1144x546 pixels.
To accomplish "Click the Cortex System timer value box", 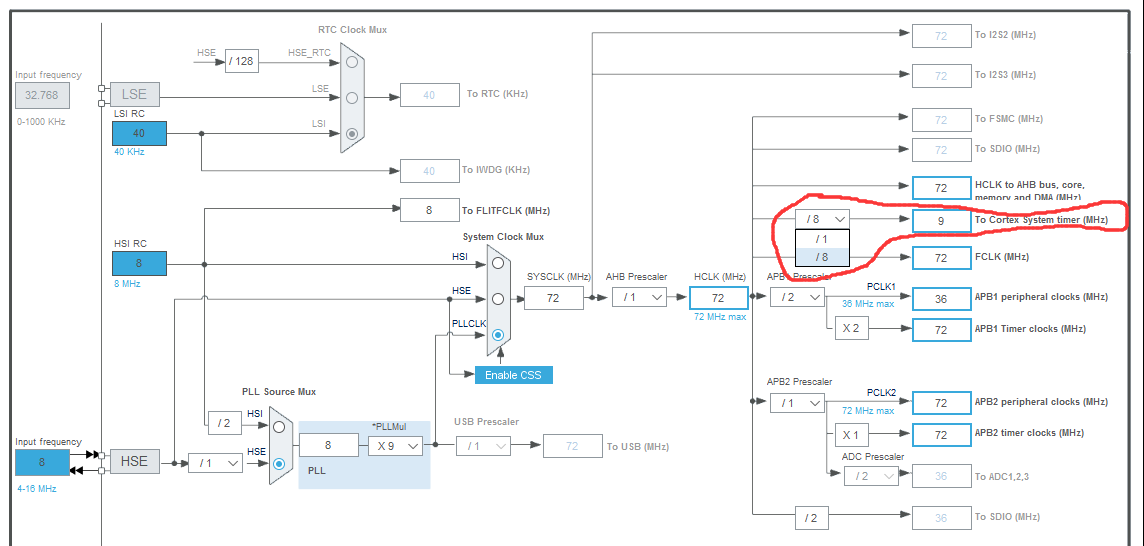I will click(x=941, y=220).
